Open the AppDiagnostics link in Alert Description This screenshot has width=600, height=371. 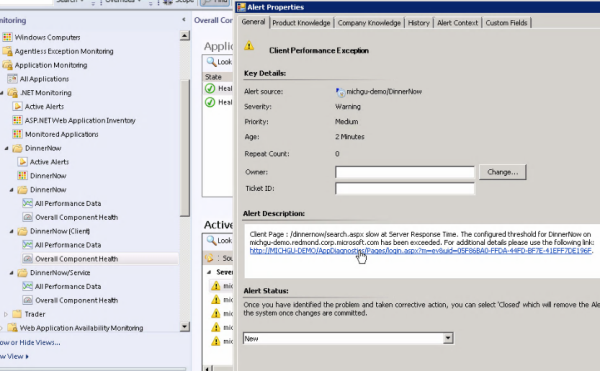[x=421, y=251]
